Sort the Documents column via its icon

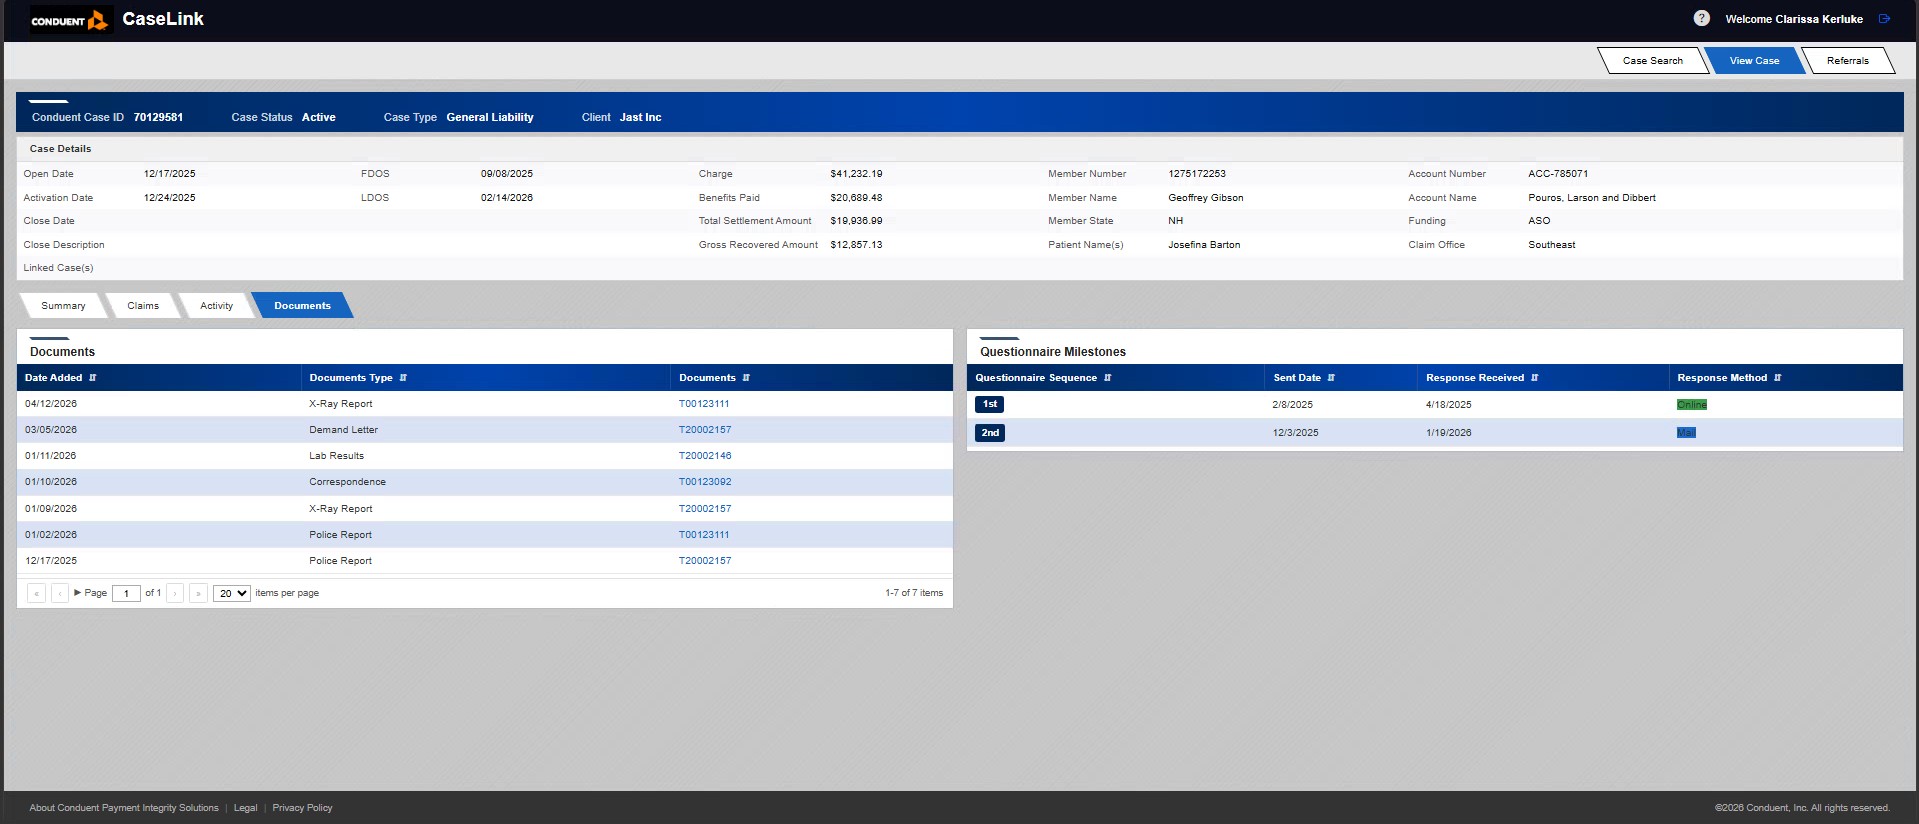pyautogui.click(x=746, y=378)
